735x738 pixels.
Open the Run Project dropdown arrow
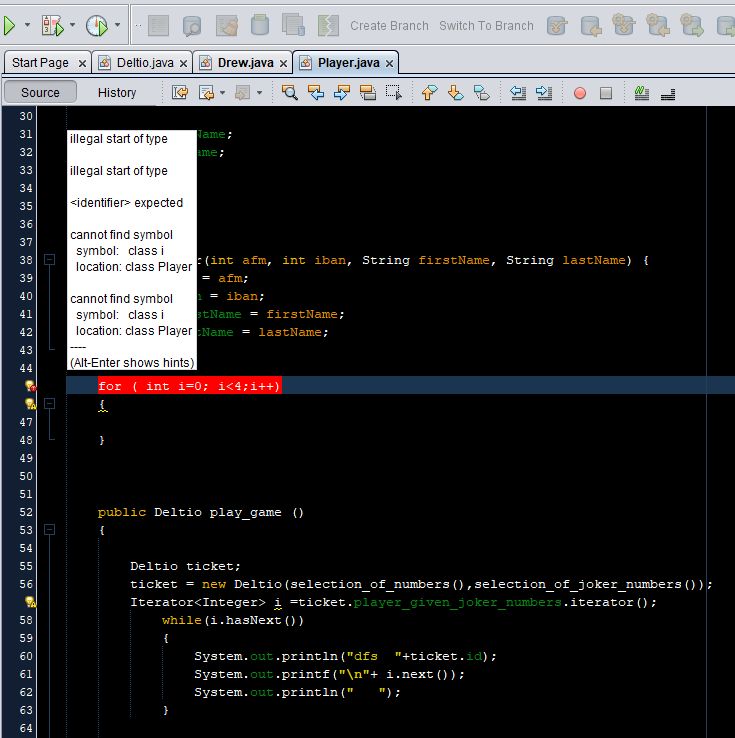tap(27, 25)
